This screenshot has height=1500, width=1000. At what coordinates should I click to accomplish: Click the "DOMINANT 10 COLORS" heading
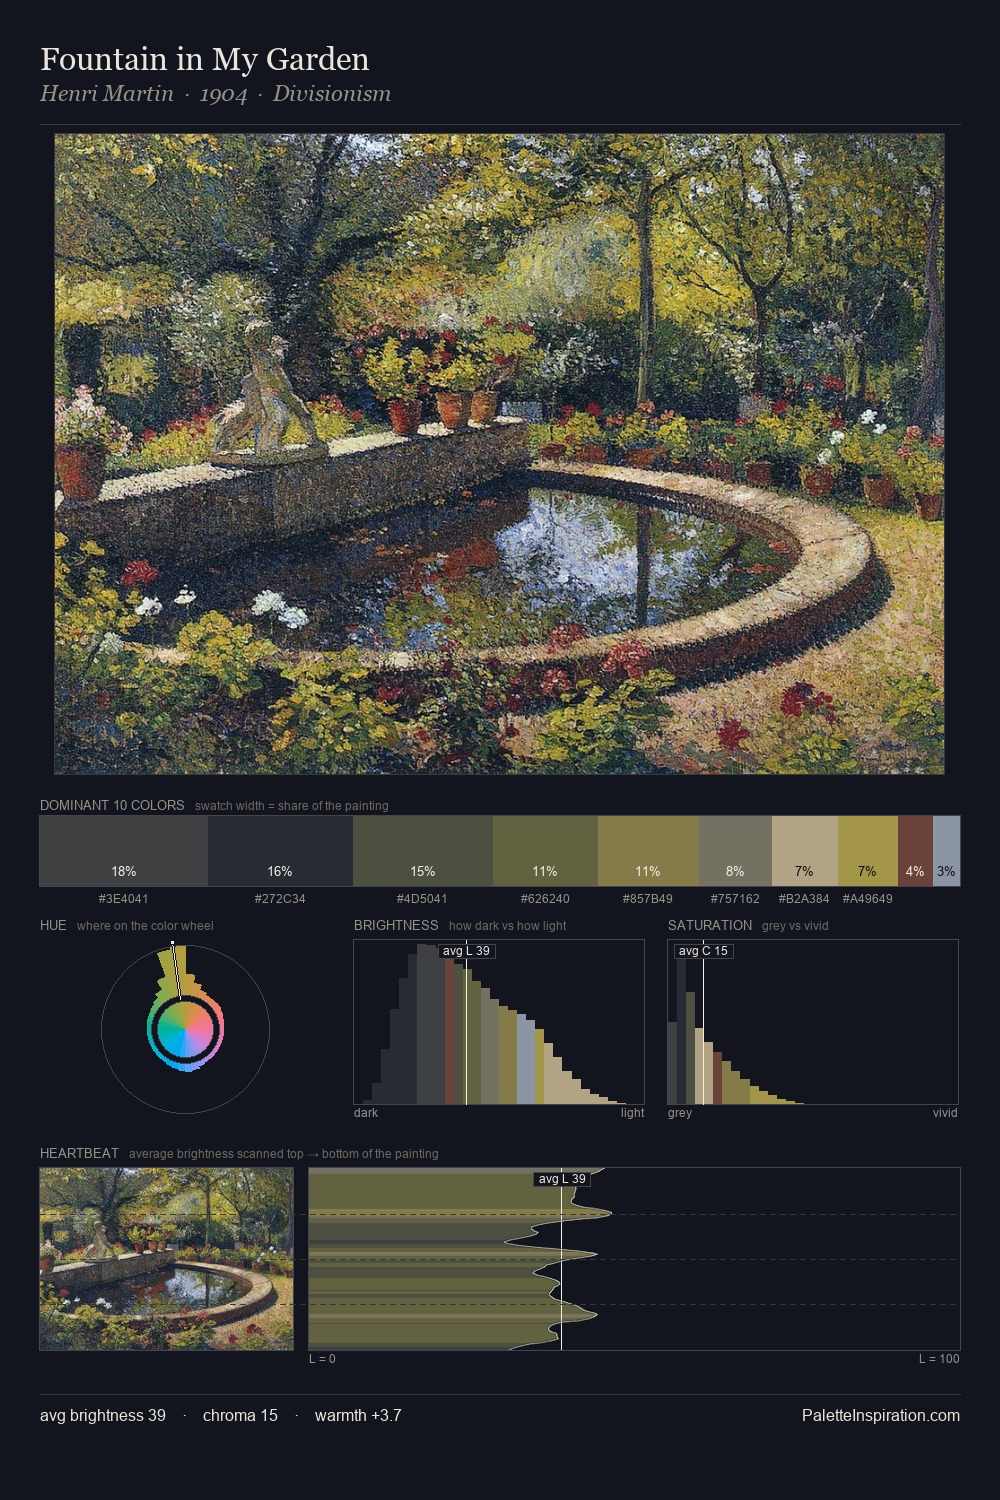coord(112,805)
